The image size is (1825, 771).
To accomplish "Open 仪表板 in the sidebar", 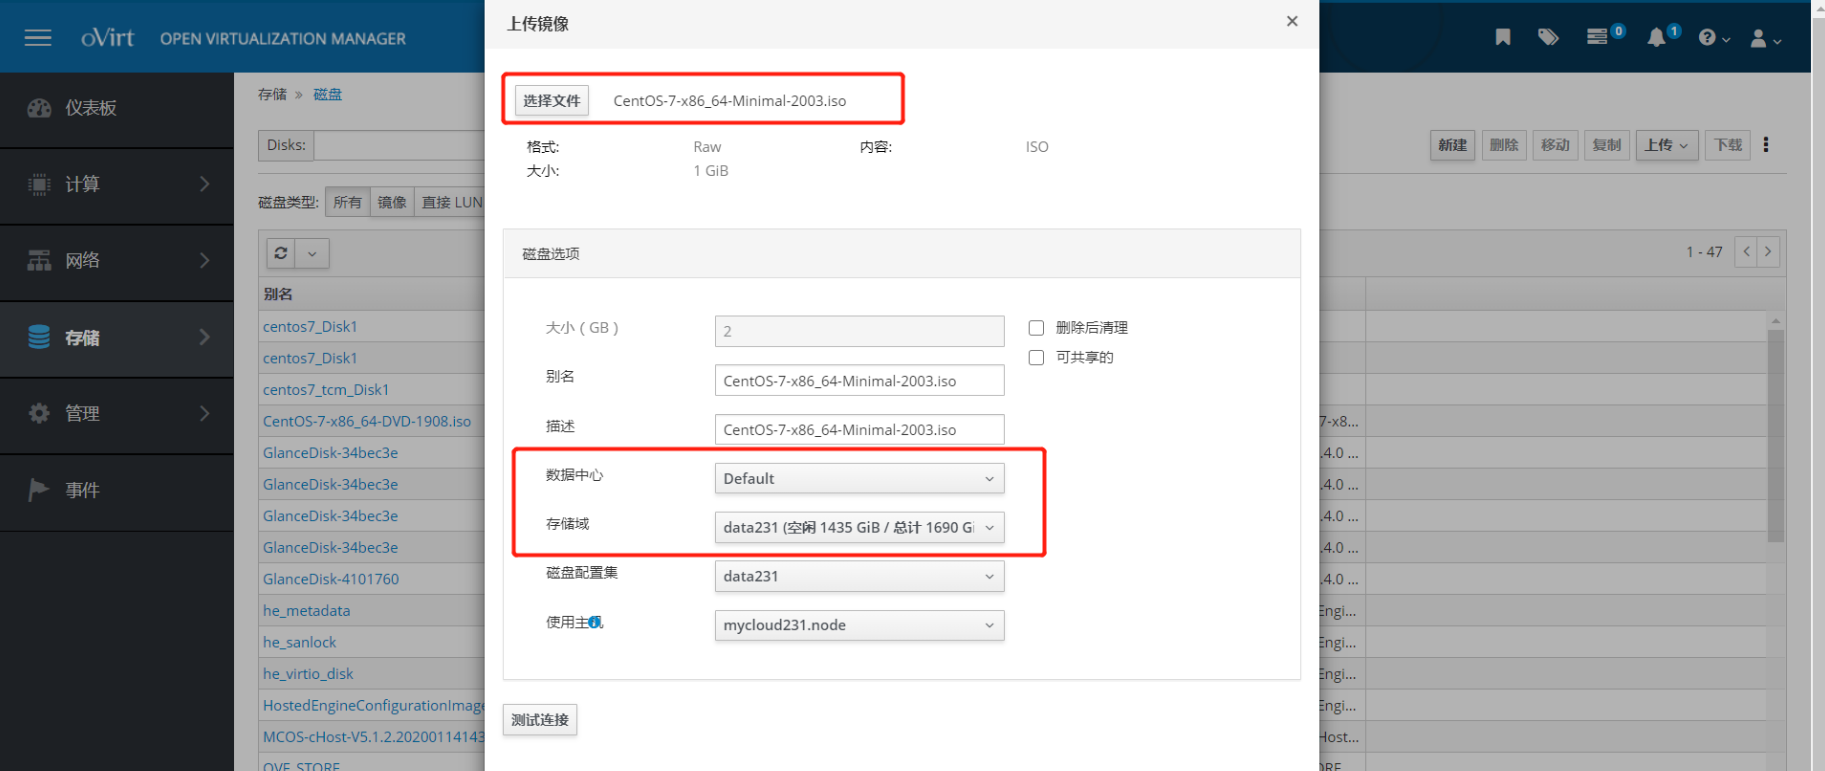I will coord(91,108).
